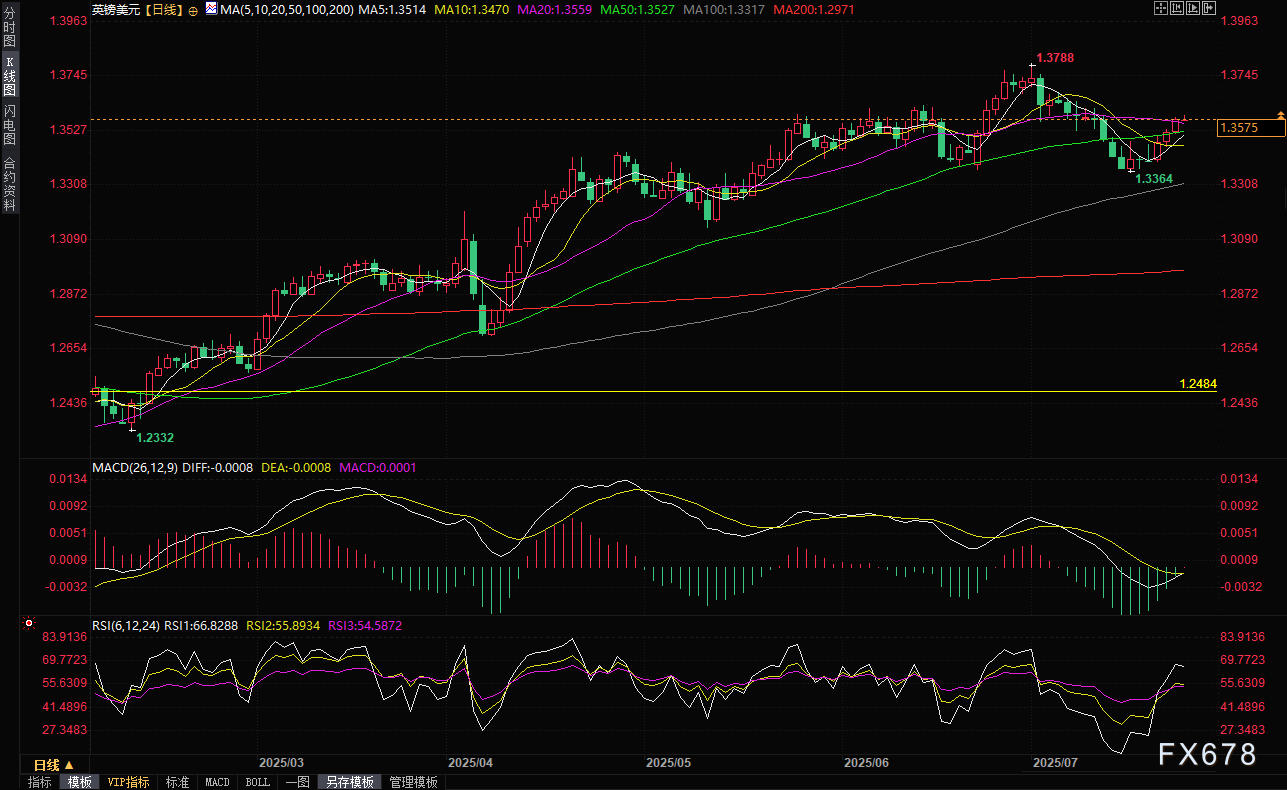Apply the BOLL template
Image resolution: width=1287 pixels, height=790 pixels.
[x=257, y=782]
